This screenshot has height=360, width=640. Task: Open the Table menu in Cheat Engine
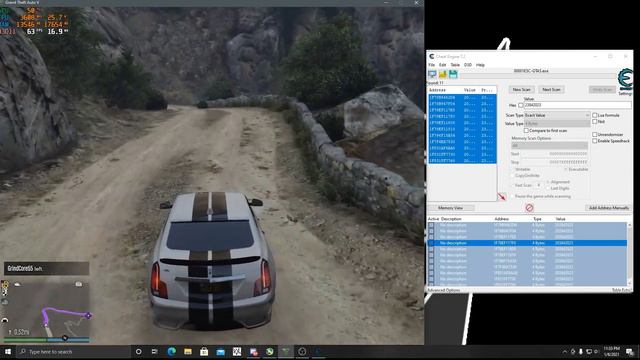(455, 65)
